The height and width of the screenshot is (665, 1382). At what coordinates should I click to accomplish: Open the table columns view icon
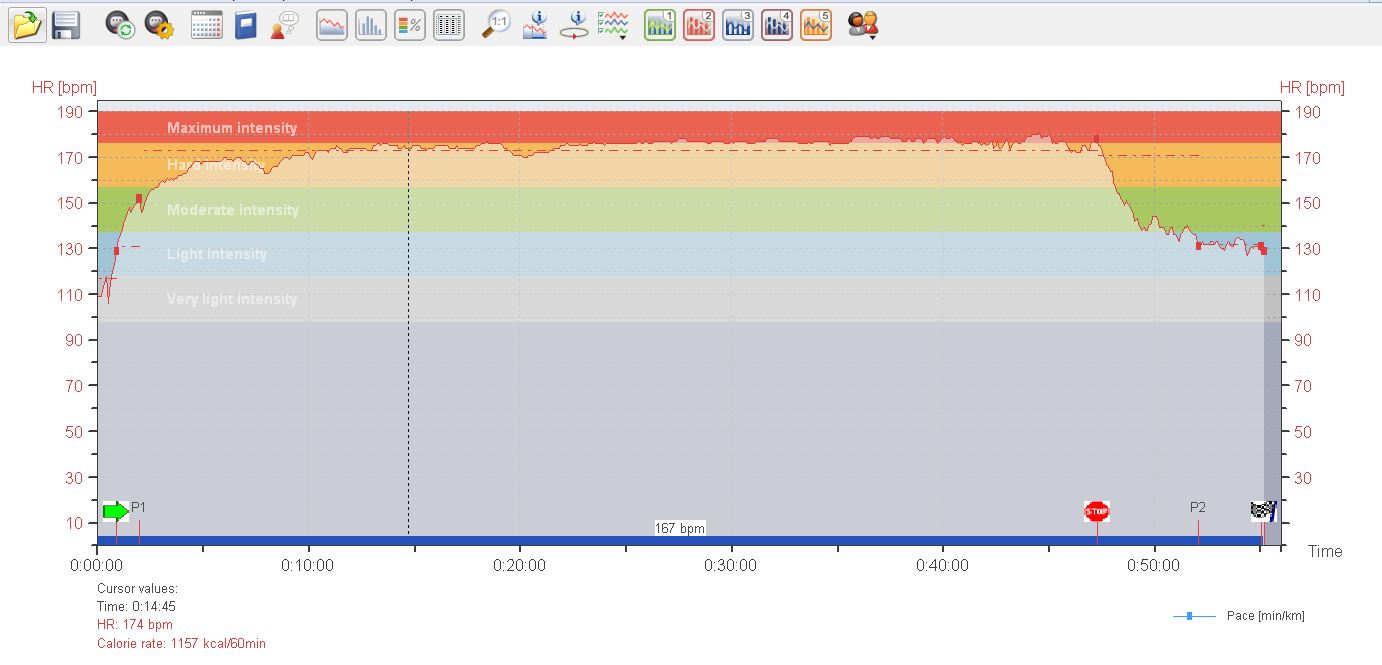[x=449, y=25]
